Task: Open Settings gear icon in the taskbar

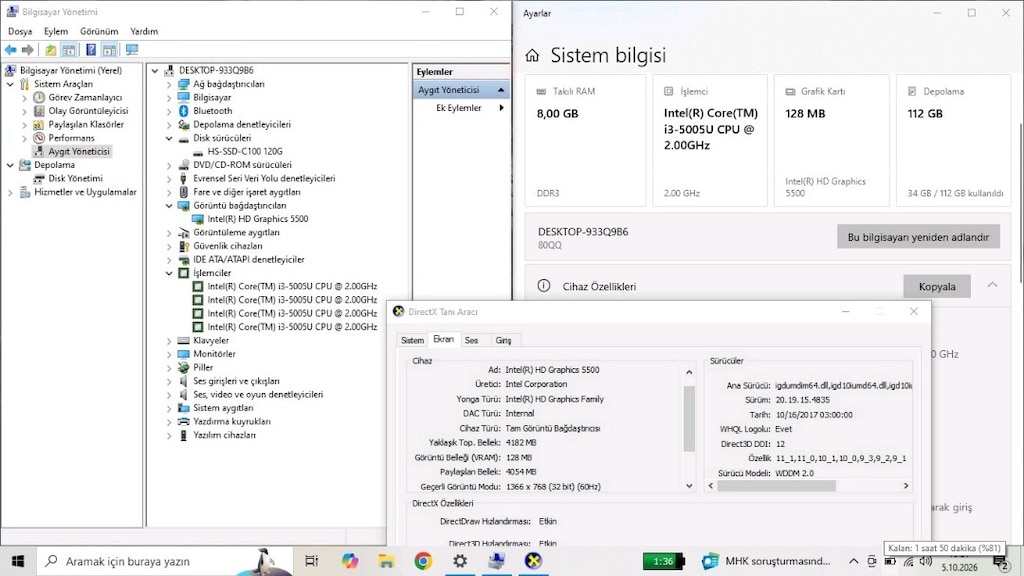Action: coord(460,561)
